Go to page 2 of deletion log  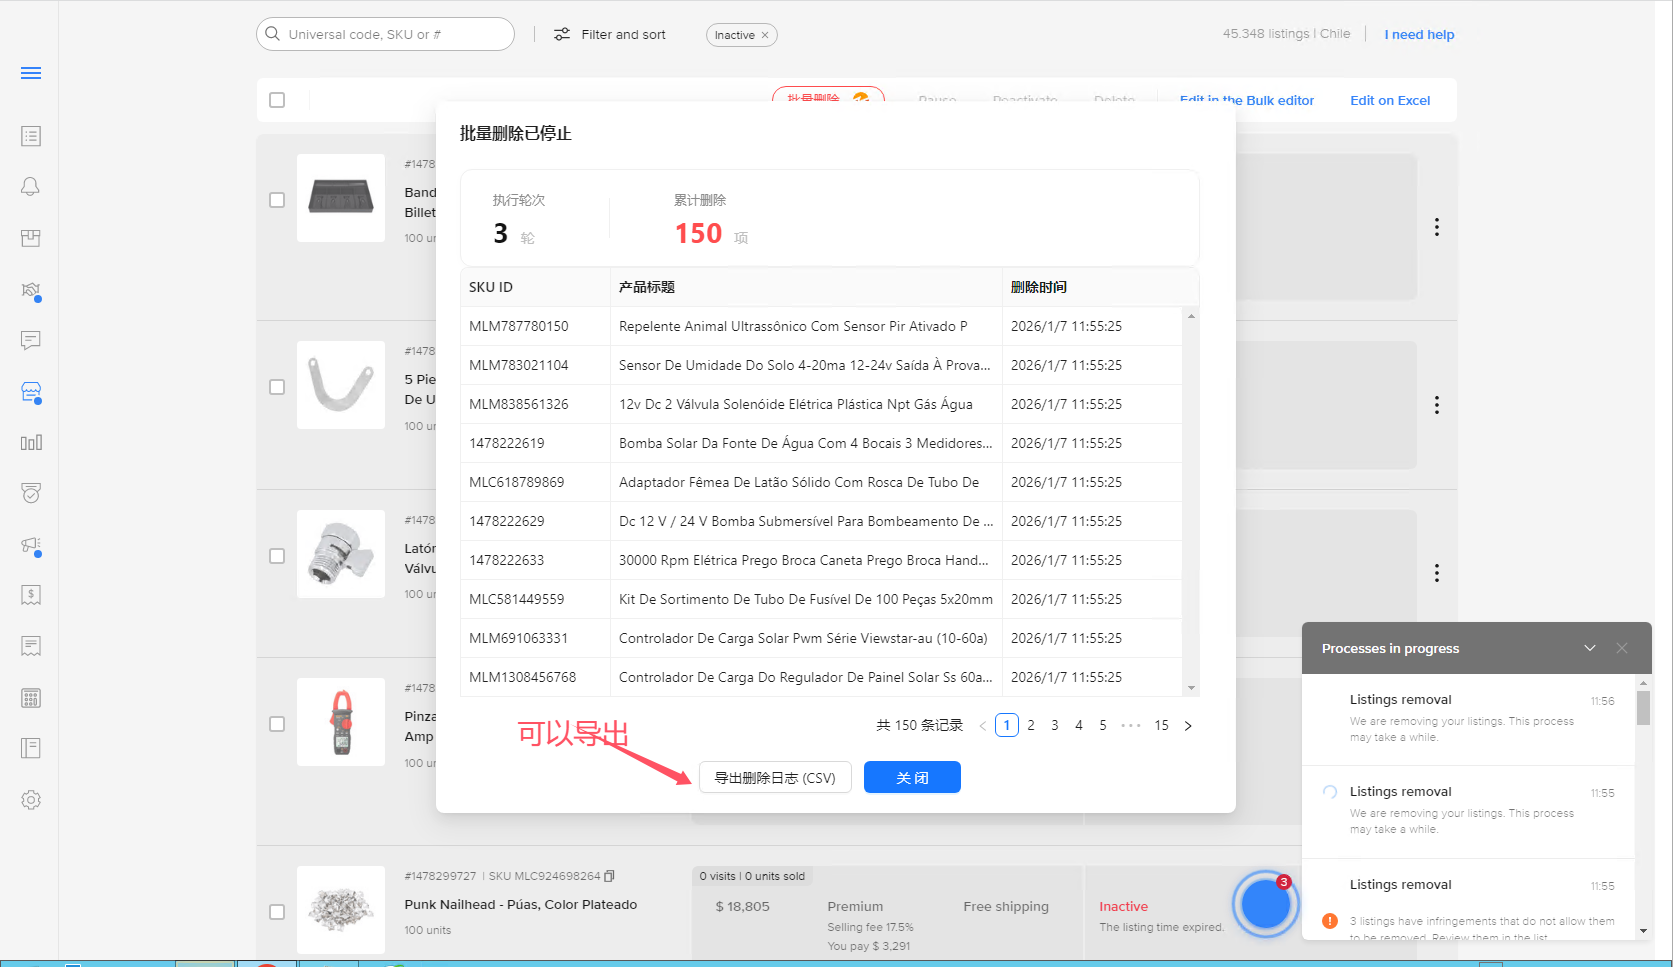[x=1031, y=726]
